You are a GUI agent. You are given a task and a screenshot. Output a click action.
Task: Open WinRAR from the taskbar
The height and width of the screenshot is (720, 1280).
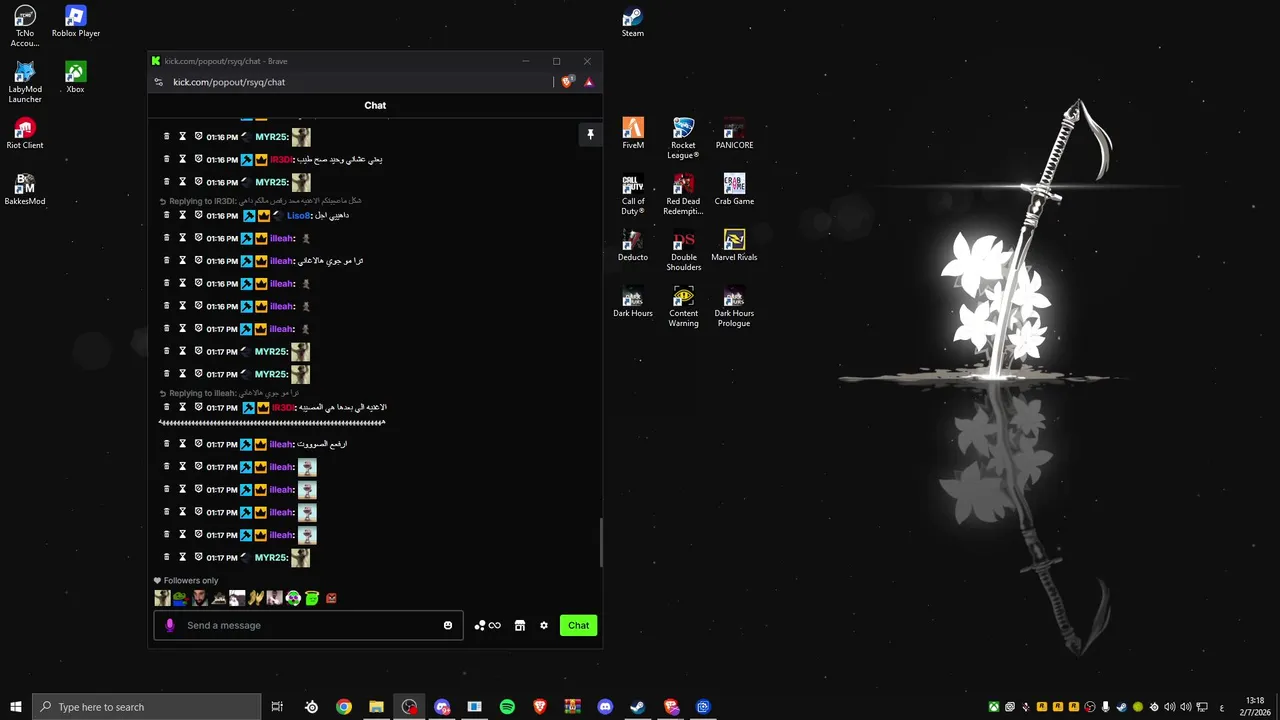pos(572,707)
